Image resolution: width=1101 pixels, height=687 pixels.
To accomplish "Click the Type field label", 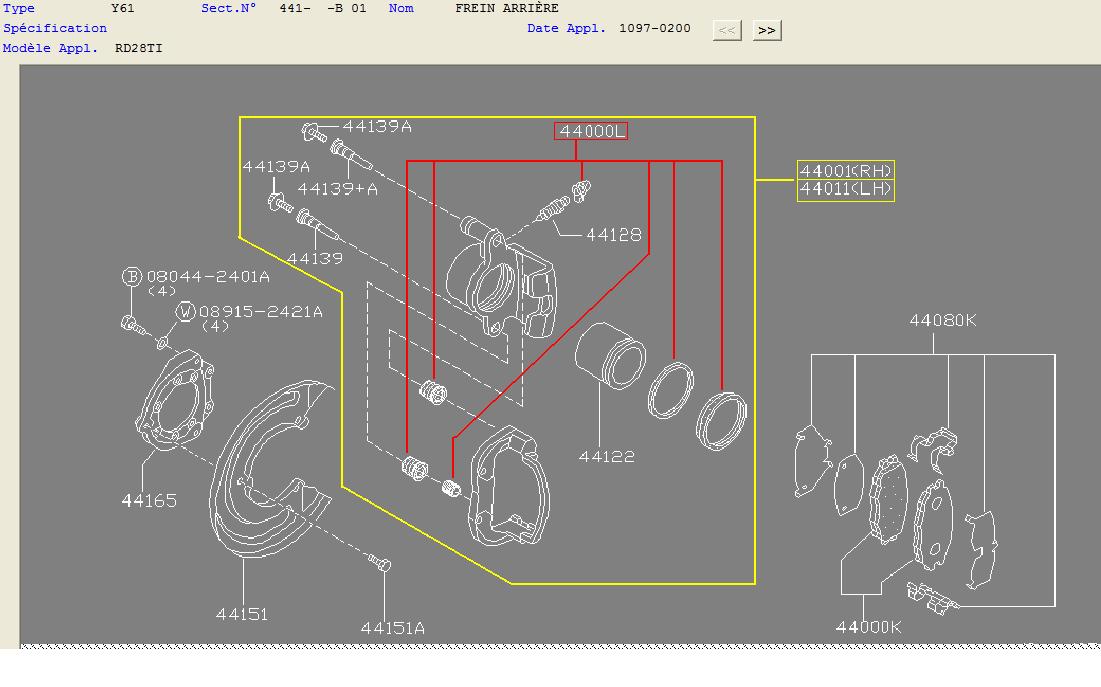I will (x=19, y=8).
